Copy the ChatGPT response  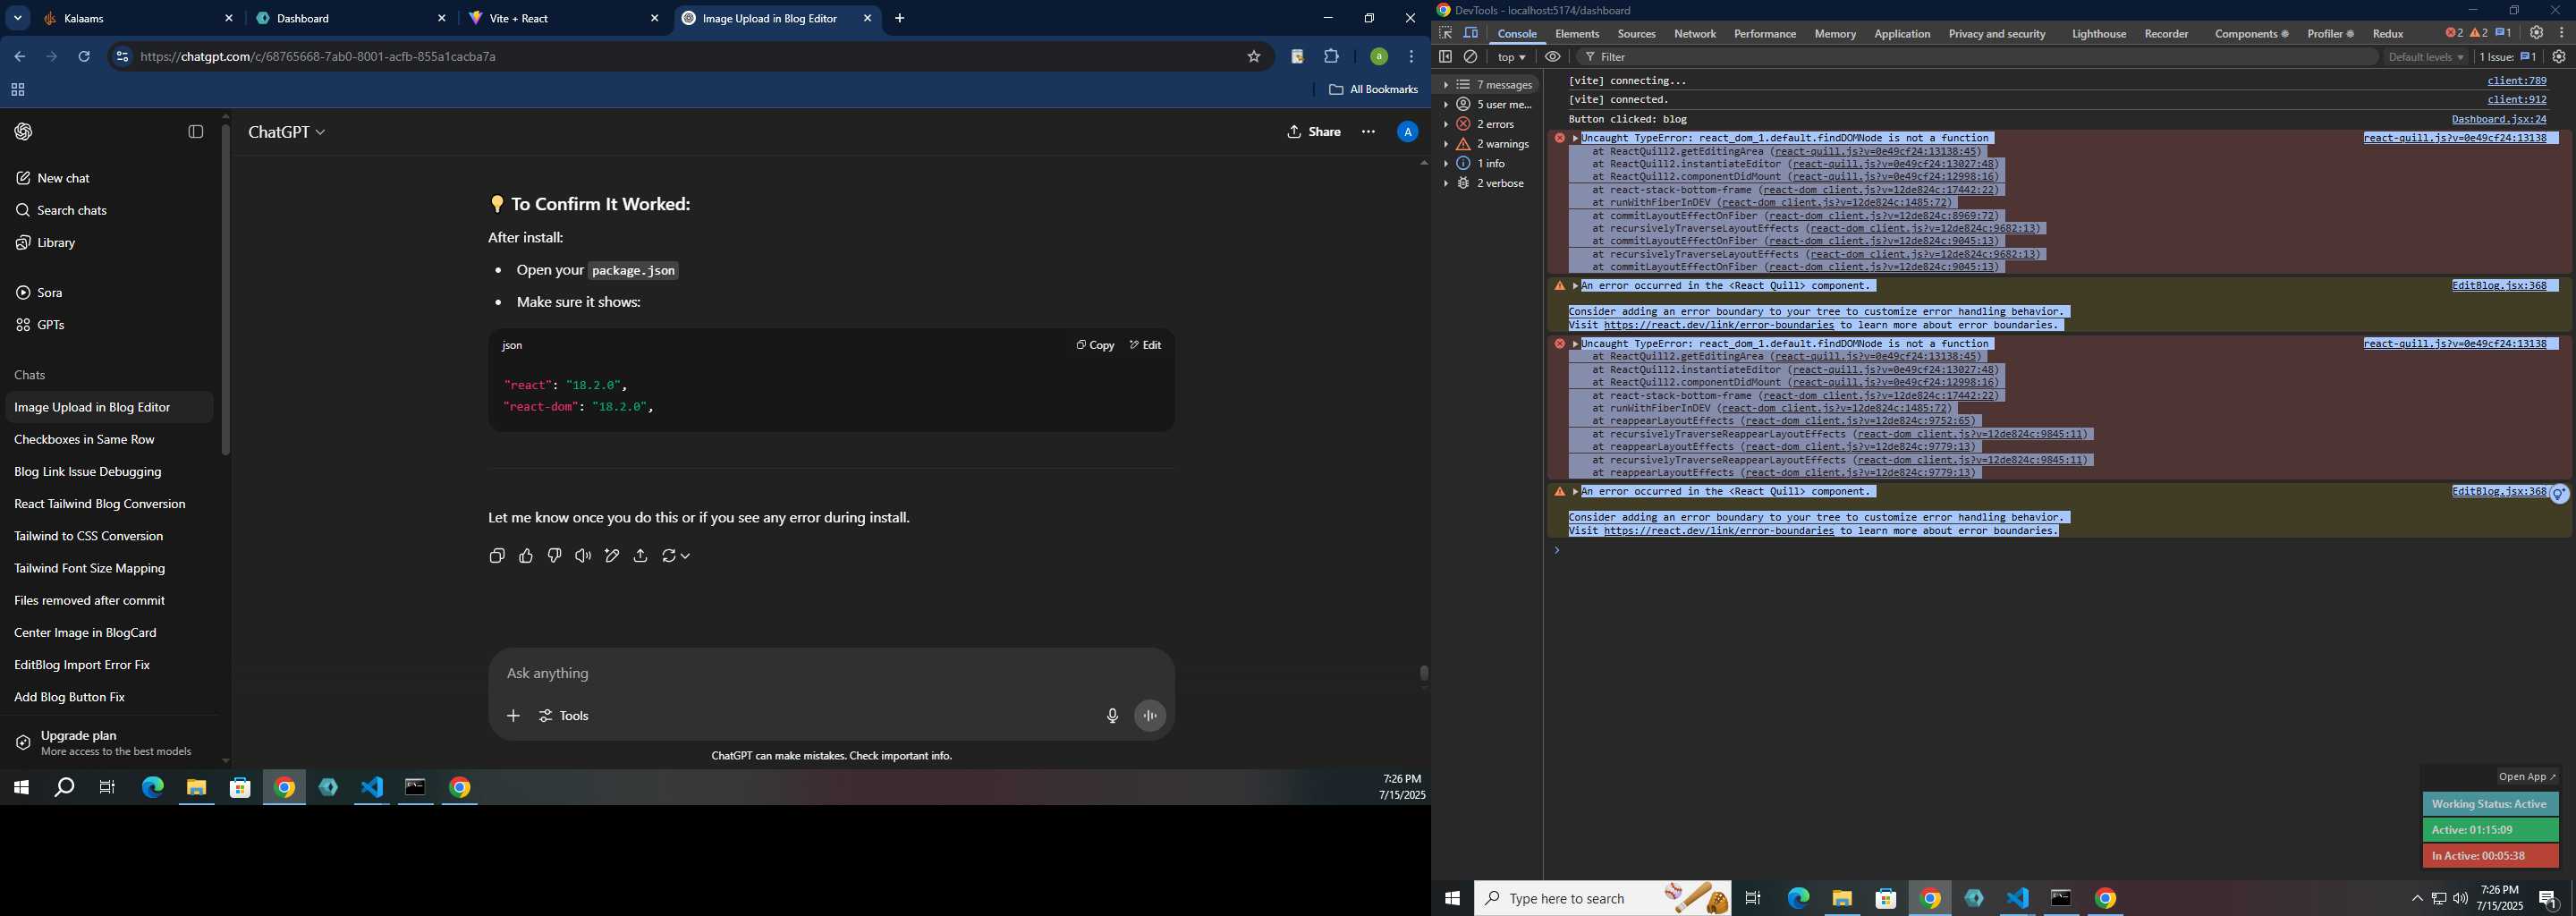[x=497, y=556]
